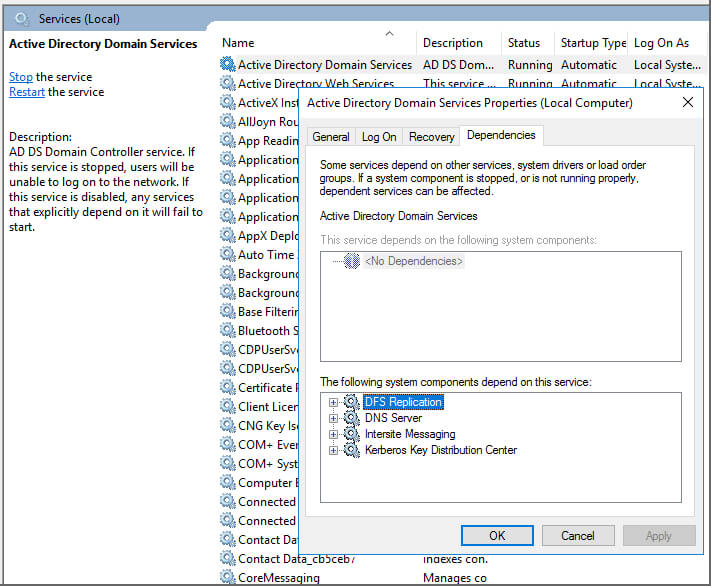Click gear icon beside Bluetooth S row
This screenshot has width=711, height=586.
(228, 331)
